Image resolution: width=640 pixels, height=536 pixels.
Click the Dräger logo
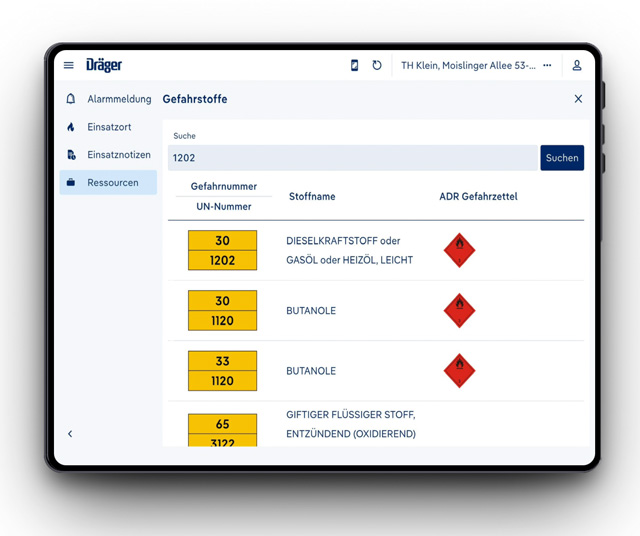click(104, 65)
